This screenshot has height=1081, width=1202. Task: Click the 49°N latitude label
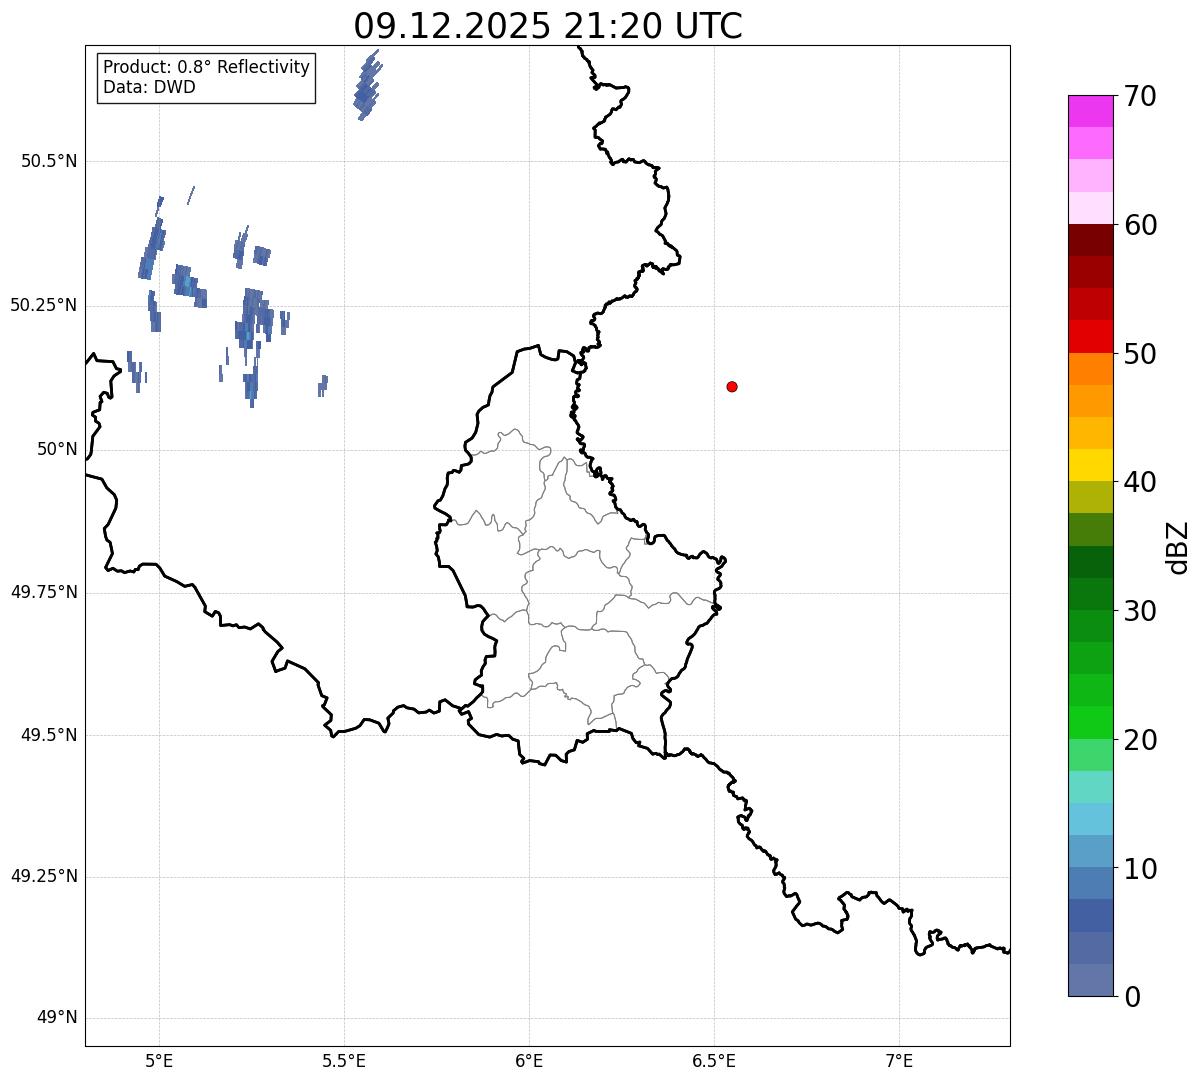coord(57,1017)
